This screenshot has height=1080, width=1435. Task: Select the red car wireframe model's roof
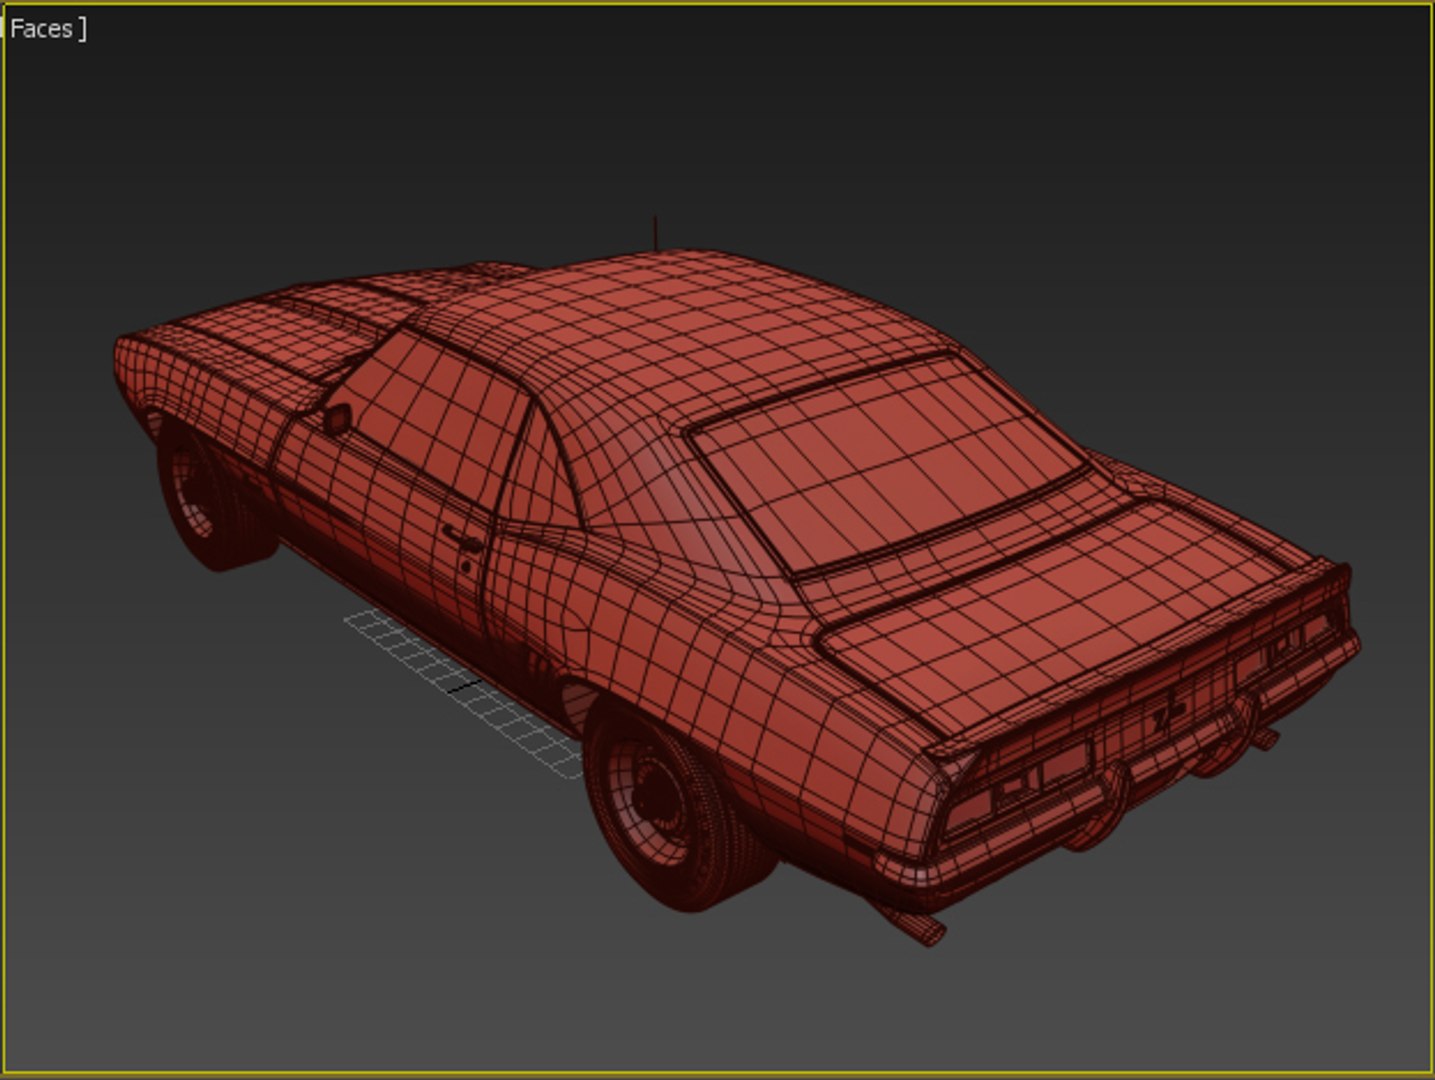[690, 330]
